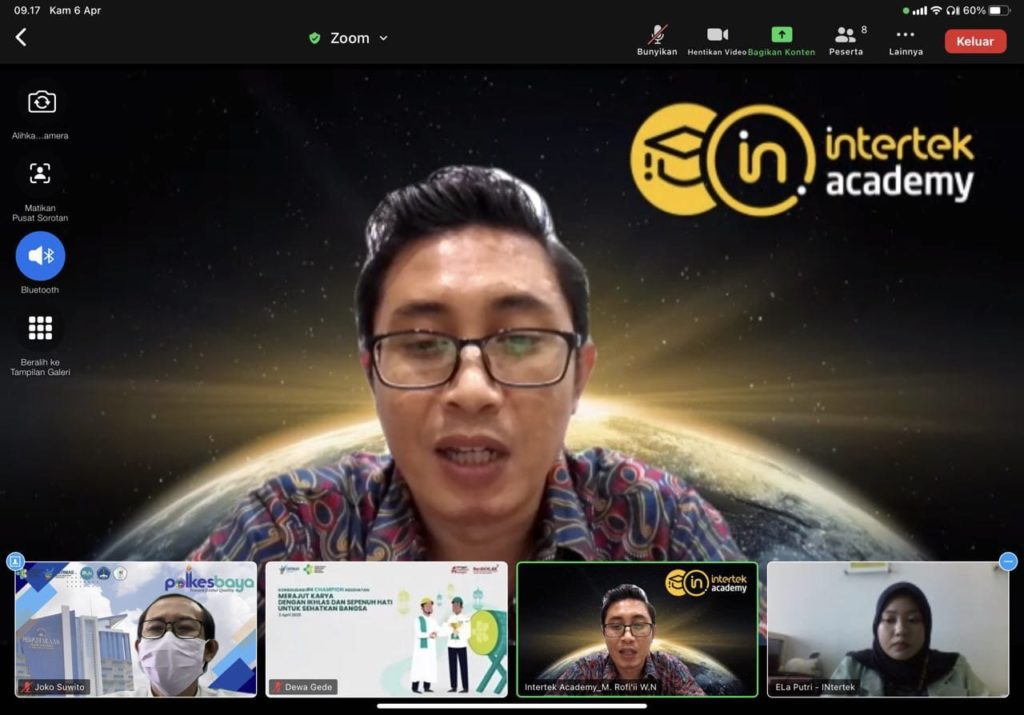Tap the 09.17 clock in status bar
This screenshot has width=1024, height=715.
(27, 10)
